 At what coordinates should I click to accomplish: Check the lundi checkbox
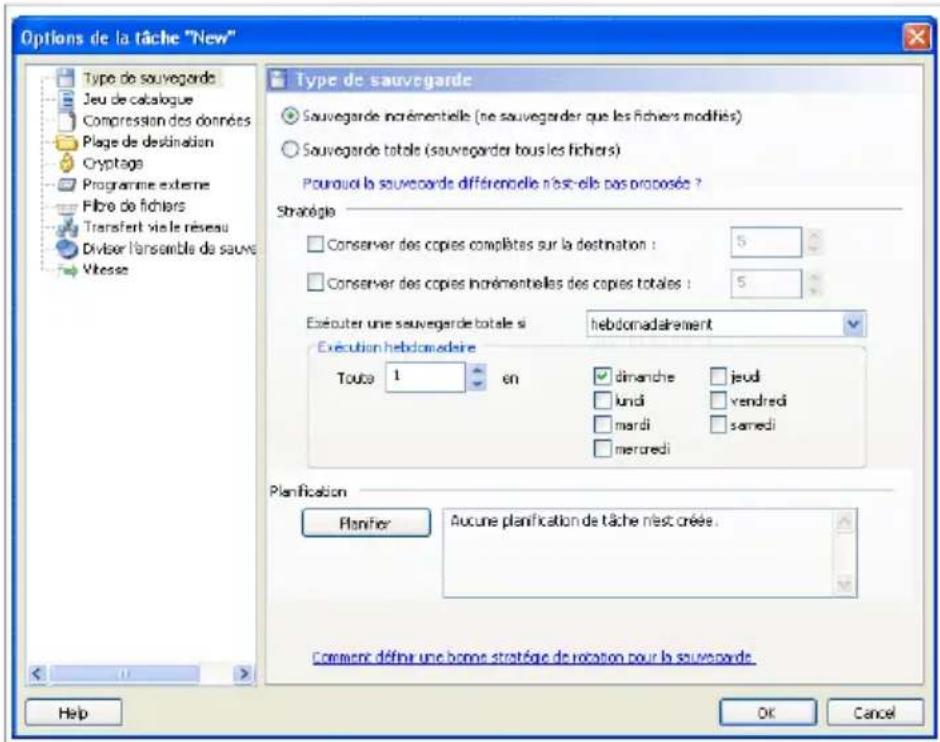click(602, 400)
